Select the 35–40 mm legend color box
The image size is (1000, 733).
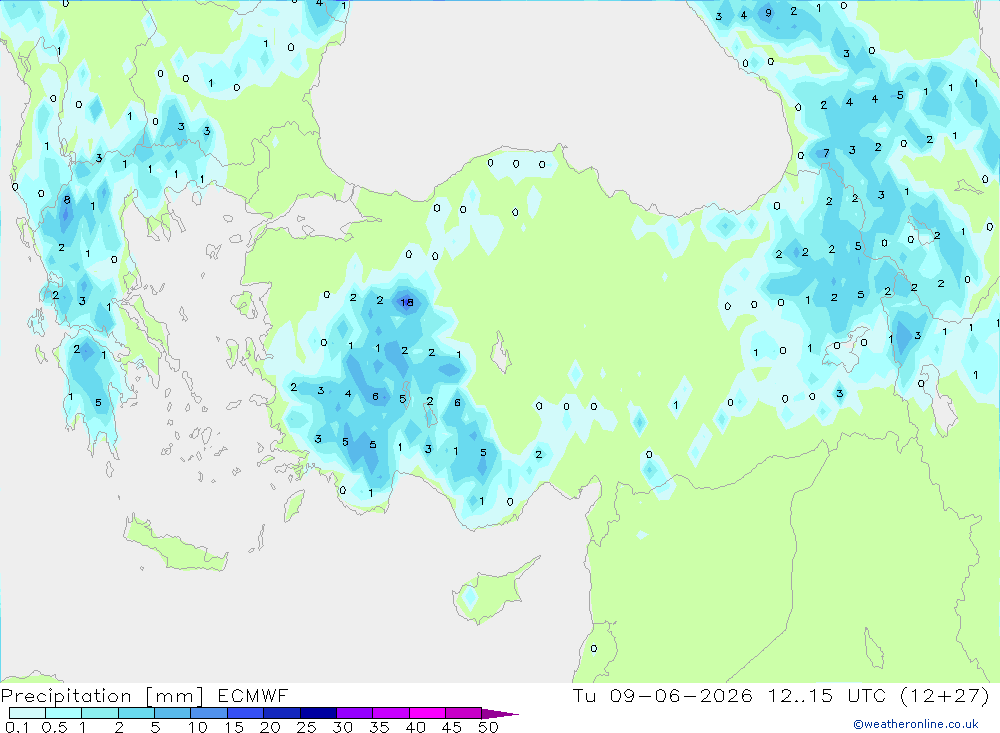click(x=391, y=713)
